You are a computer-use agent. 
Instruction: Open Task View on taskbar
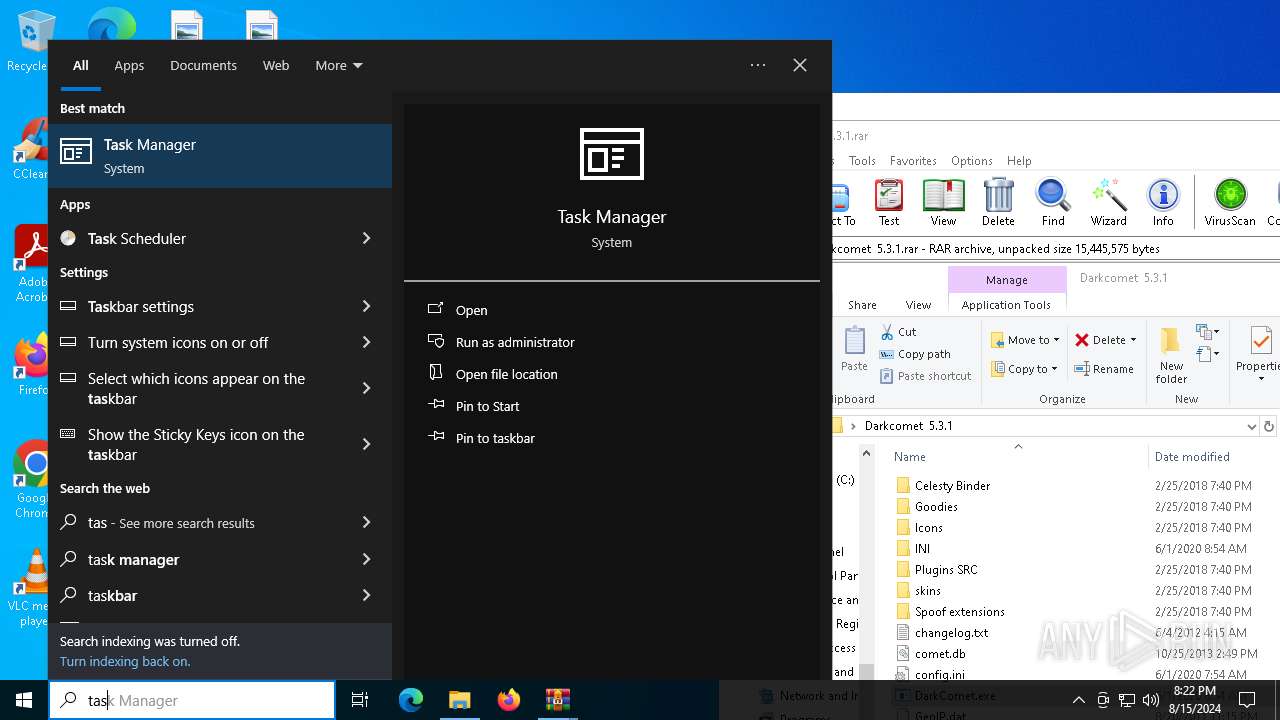tap(360, 700)
